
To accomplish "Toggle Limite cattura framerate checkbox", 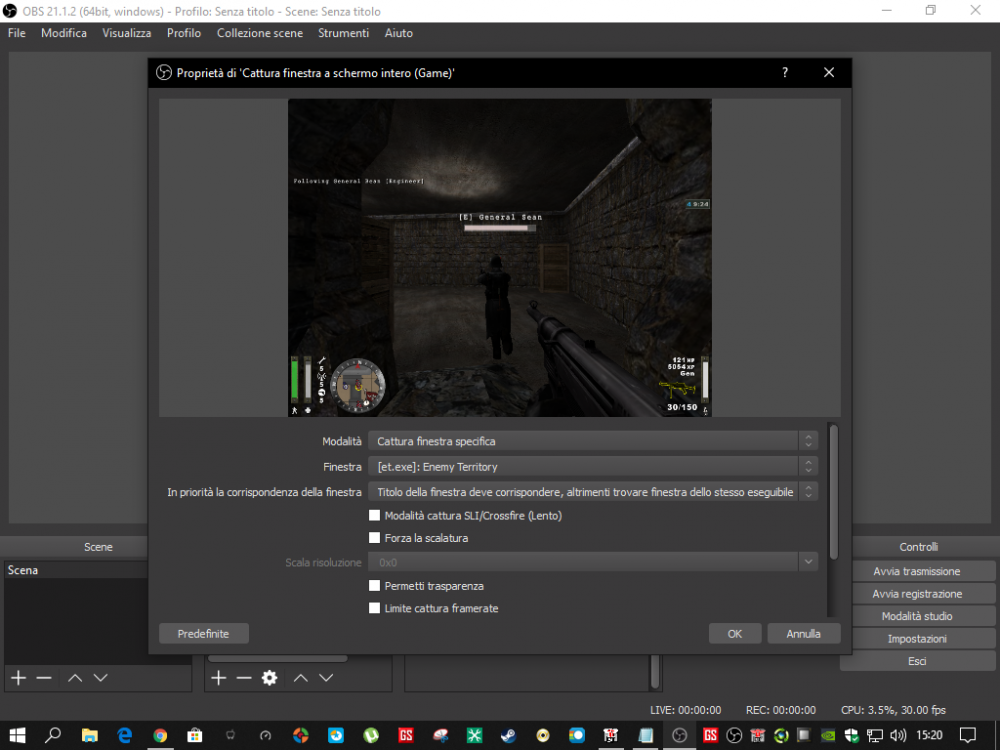I will [x=374, y=608].
